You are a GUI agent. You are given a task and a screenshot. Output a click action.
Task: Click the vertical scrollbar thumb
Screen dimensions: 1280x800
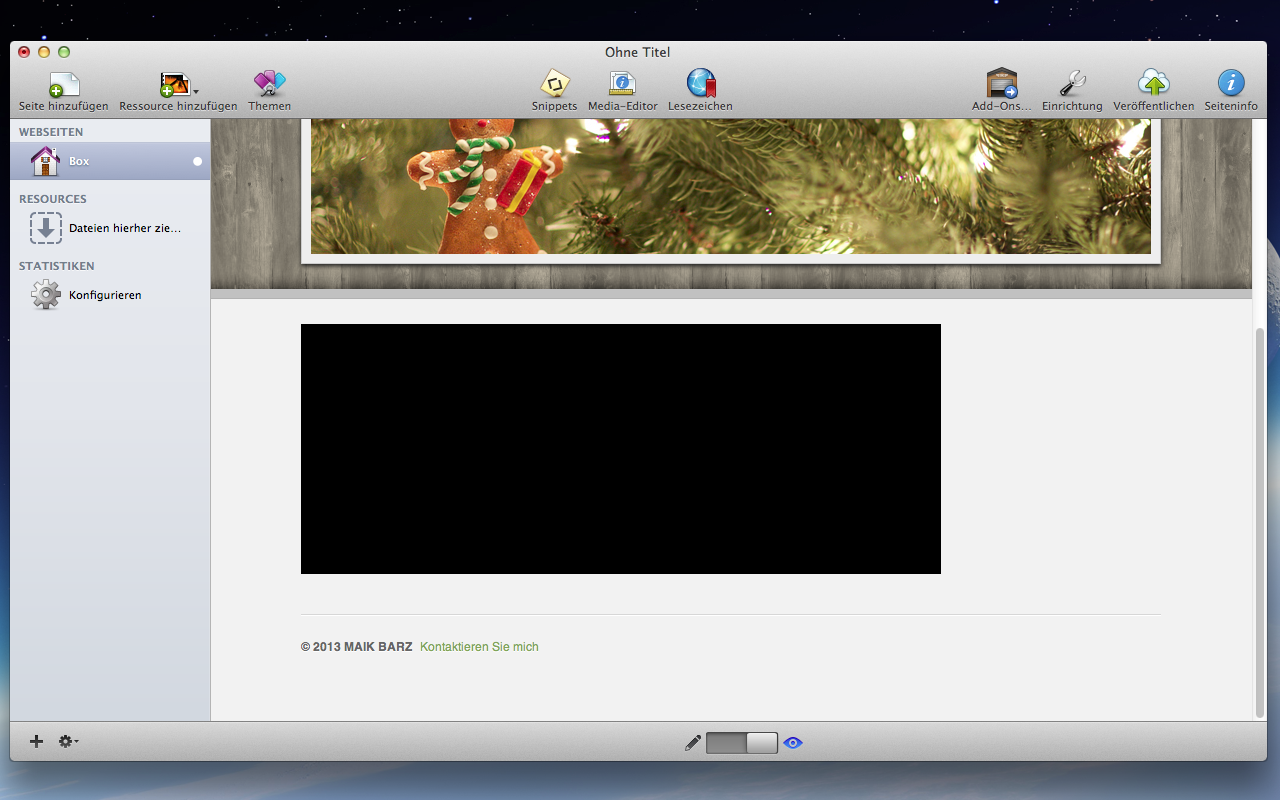1260,522
